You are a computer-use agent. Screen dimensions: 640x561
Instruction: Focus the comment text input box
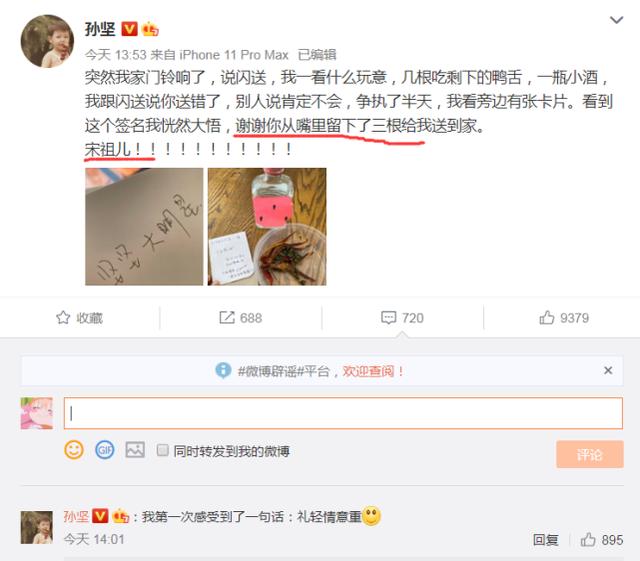point(343,413)
